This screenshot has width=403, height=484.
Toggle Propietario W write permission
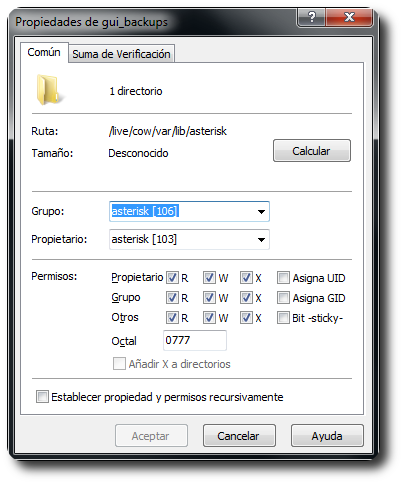pos(209,278)
